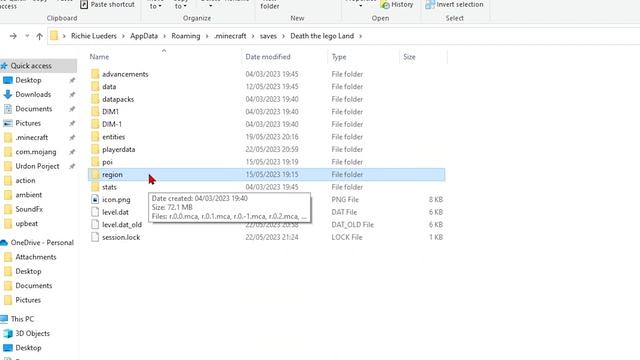
Task: Select the playerdata folder
Action: coord(118,149)
